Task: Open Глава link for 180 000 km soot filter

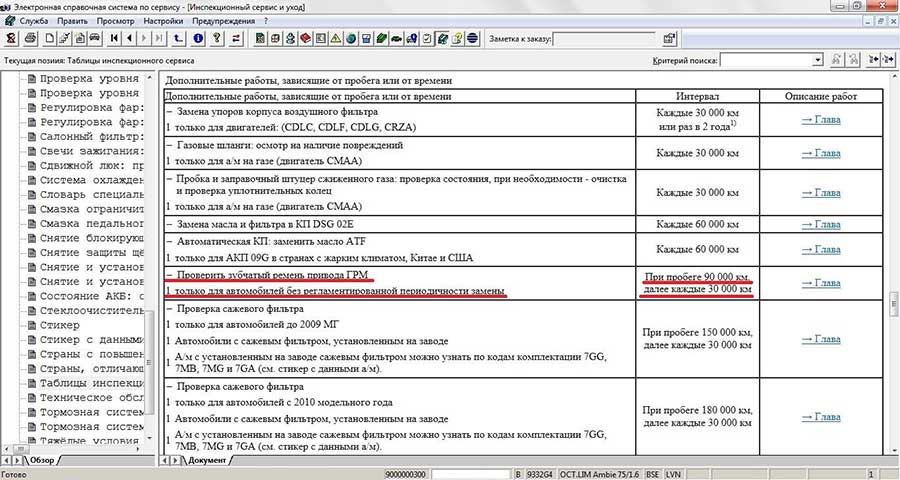Action: (x=821, y=417)
